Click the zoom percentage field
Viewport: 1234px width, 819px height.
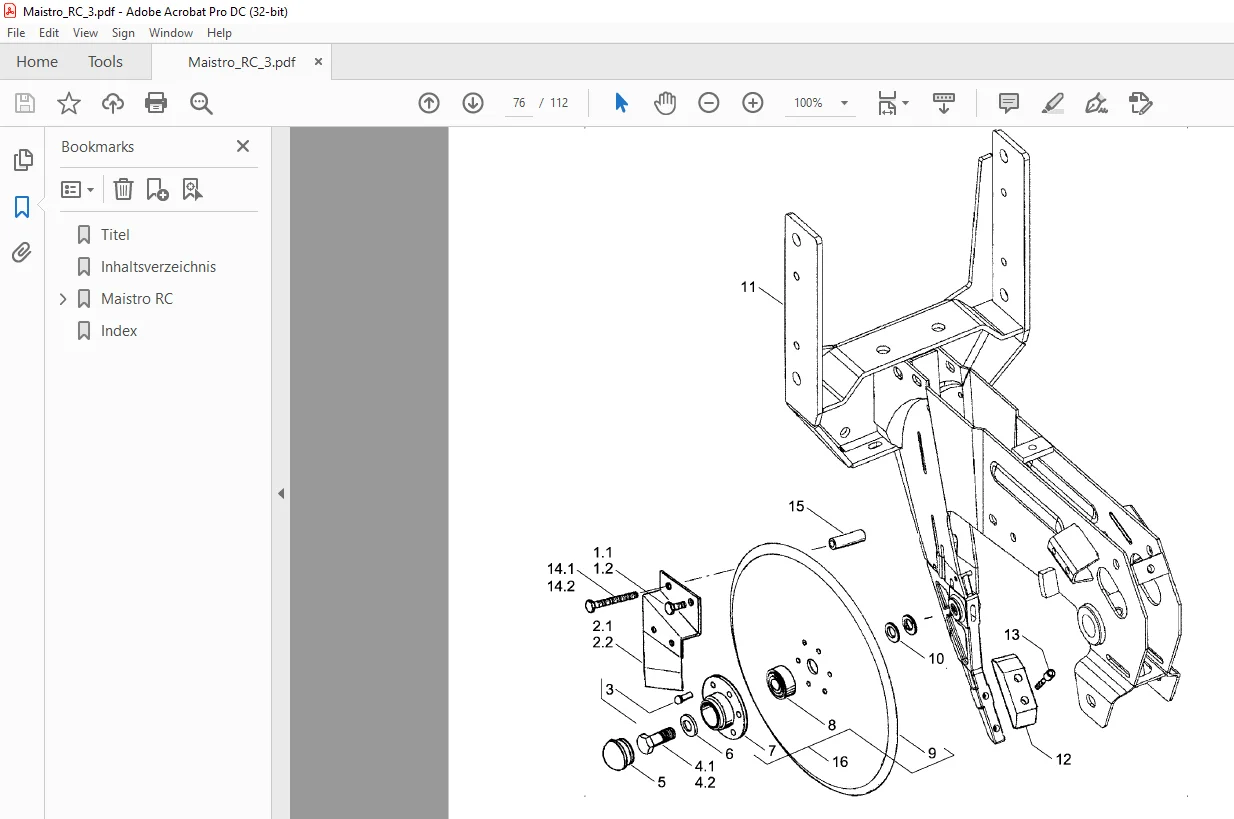click(808, 103)
